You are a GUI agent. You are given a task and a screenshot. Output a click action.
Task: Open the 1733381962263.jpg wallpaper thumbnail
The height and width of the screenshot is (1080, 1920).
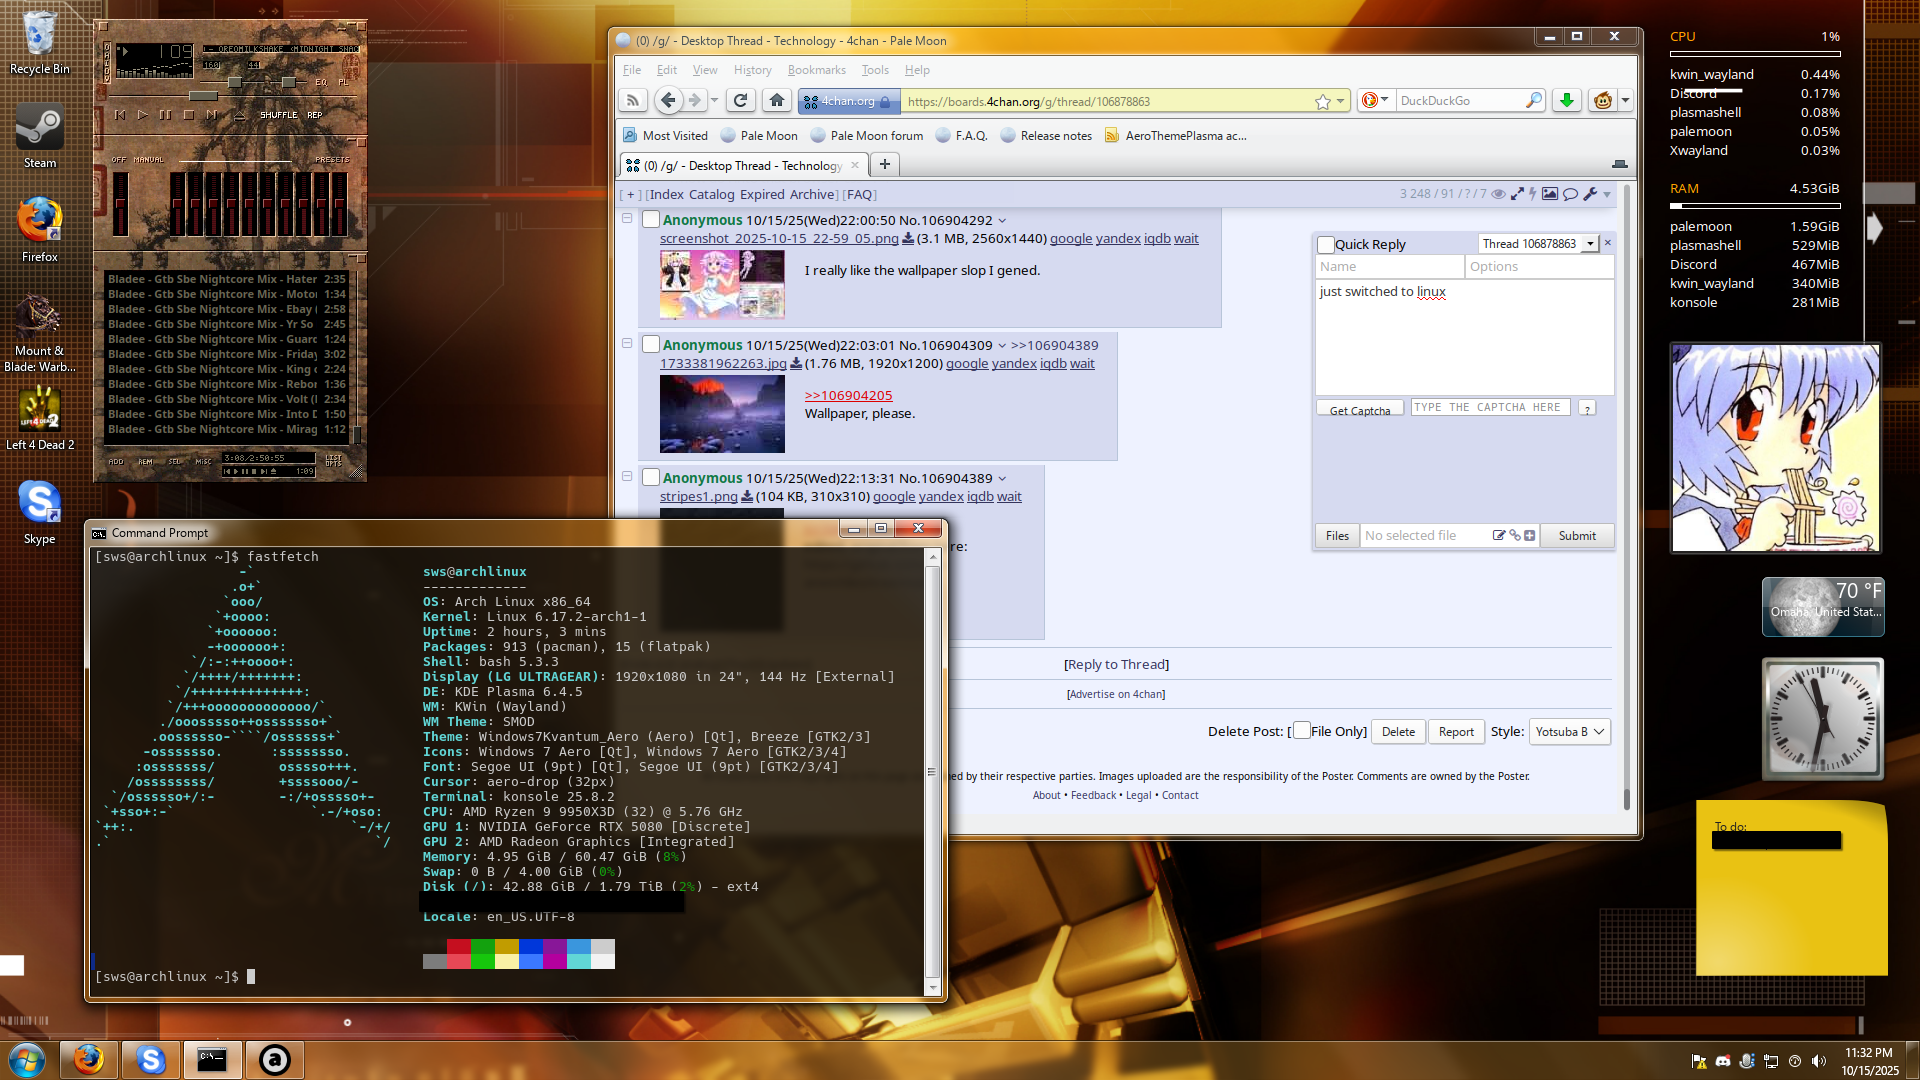click(722, 414)
